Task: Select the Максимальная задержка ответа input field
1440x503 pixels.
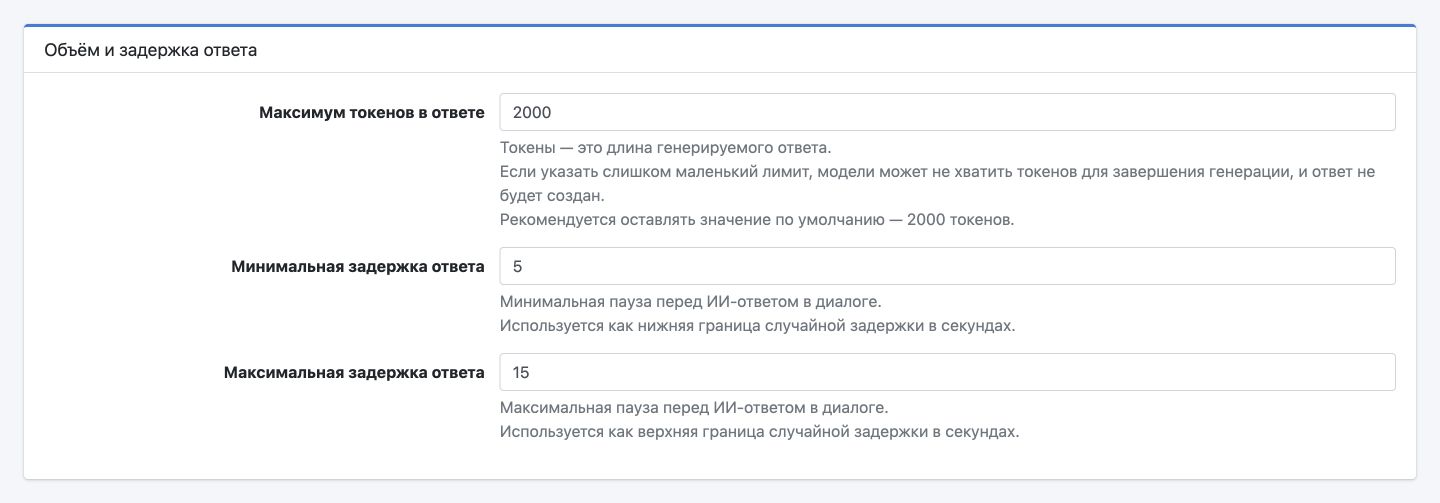Action: point(947,372)
